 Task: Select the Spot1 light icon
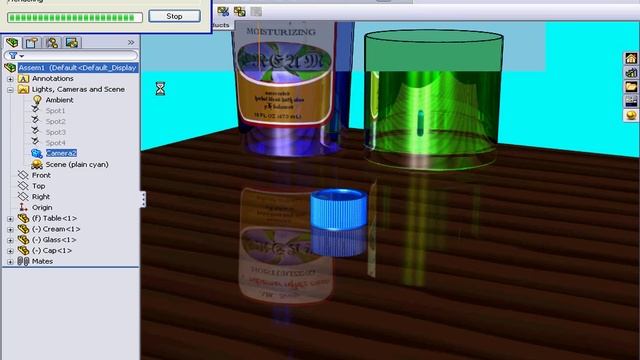click(36, 110)
